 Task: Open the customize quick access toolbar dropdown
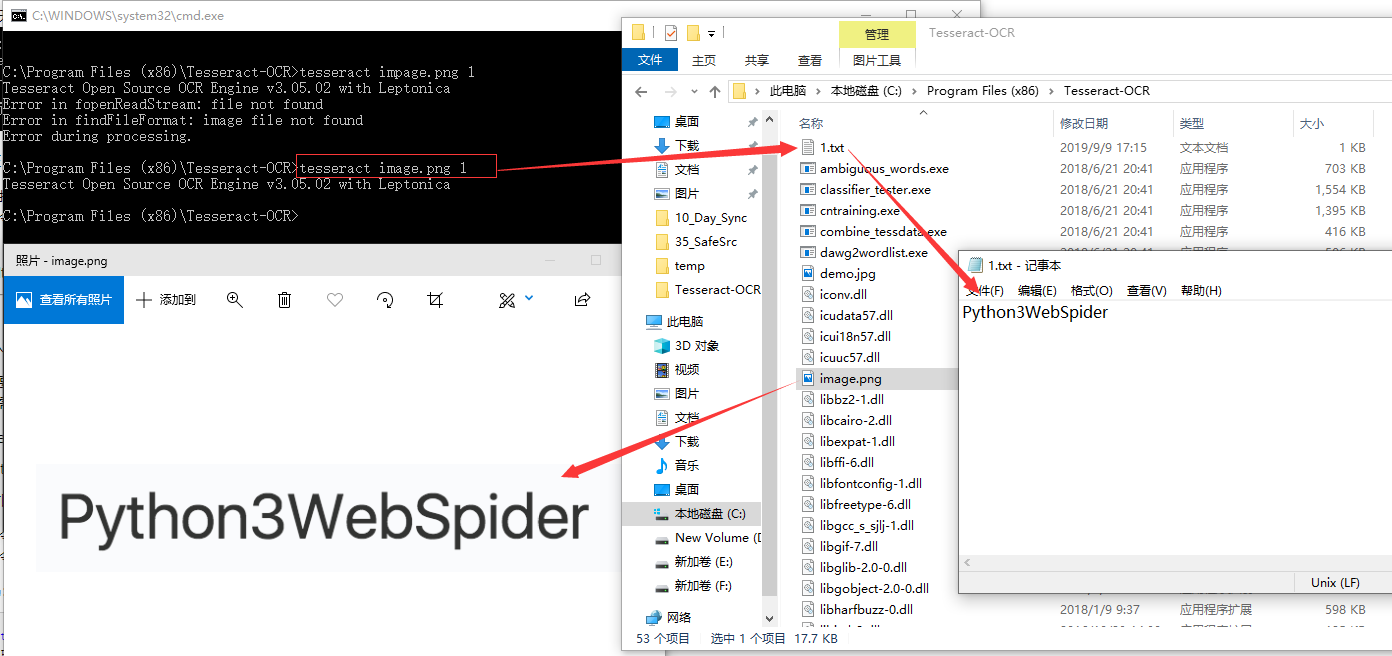click(711, 33)
